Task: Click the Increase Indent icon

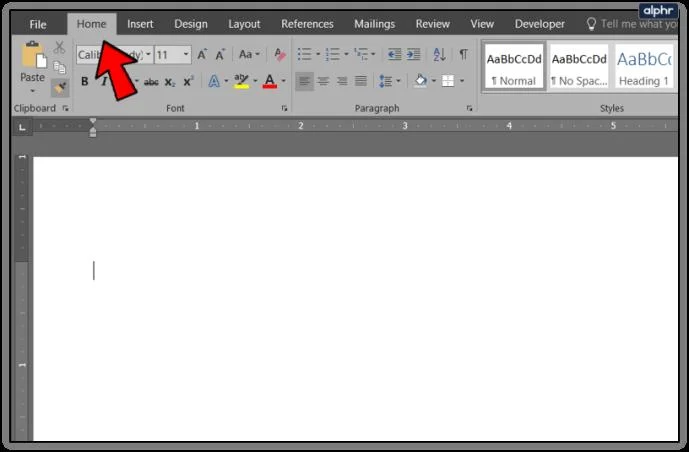Action: pos(413,54)
